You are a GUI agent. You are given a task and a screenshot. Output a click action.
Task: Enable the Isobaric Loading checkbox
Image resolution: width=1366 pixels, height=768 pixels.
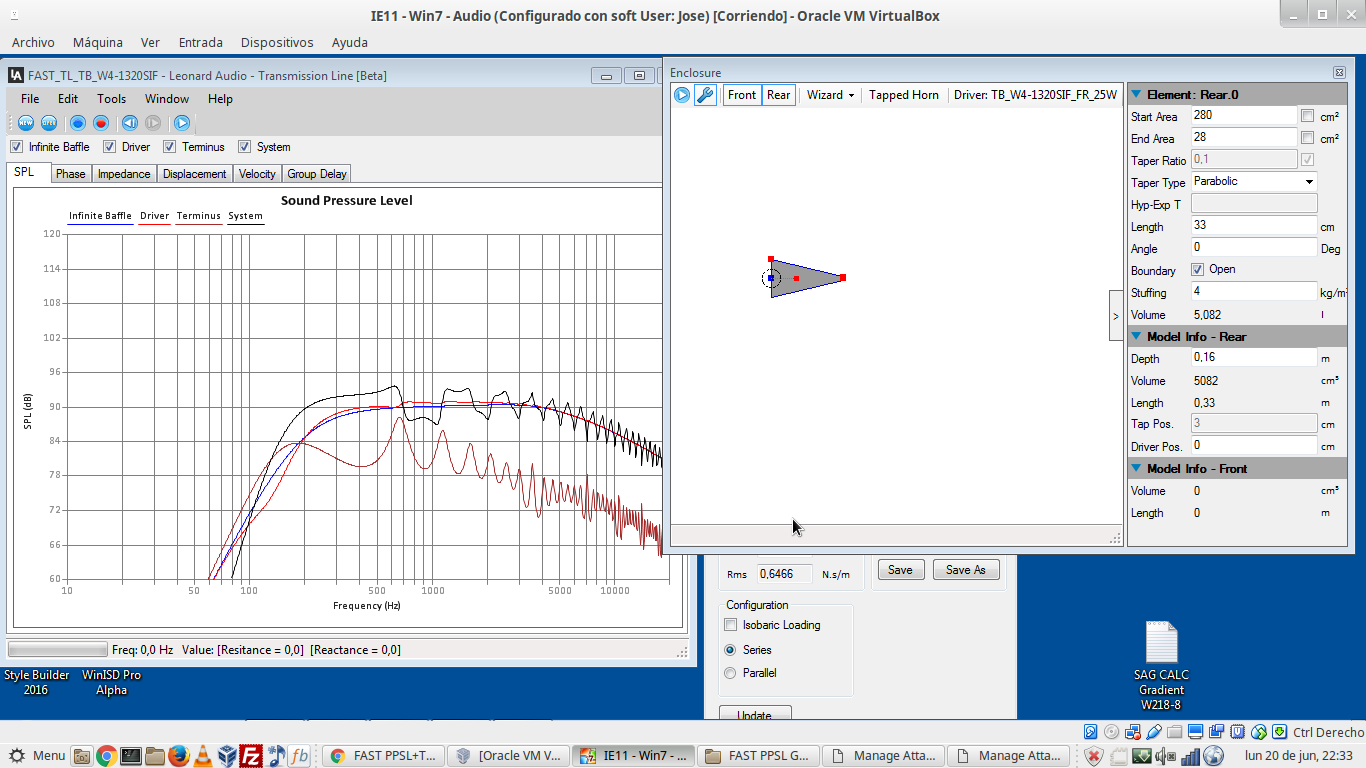pos(731,625)
